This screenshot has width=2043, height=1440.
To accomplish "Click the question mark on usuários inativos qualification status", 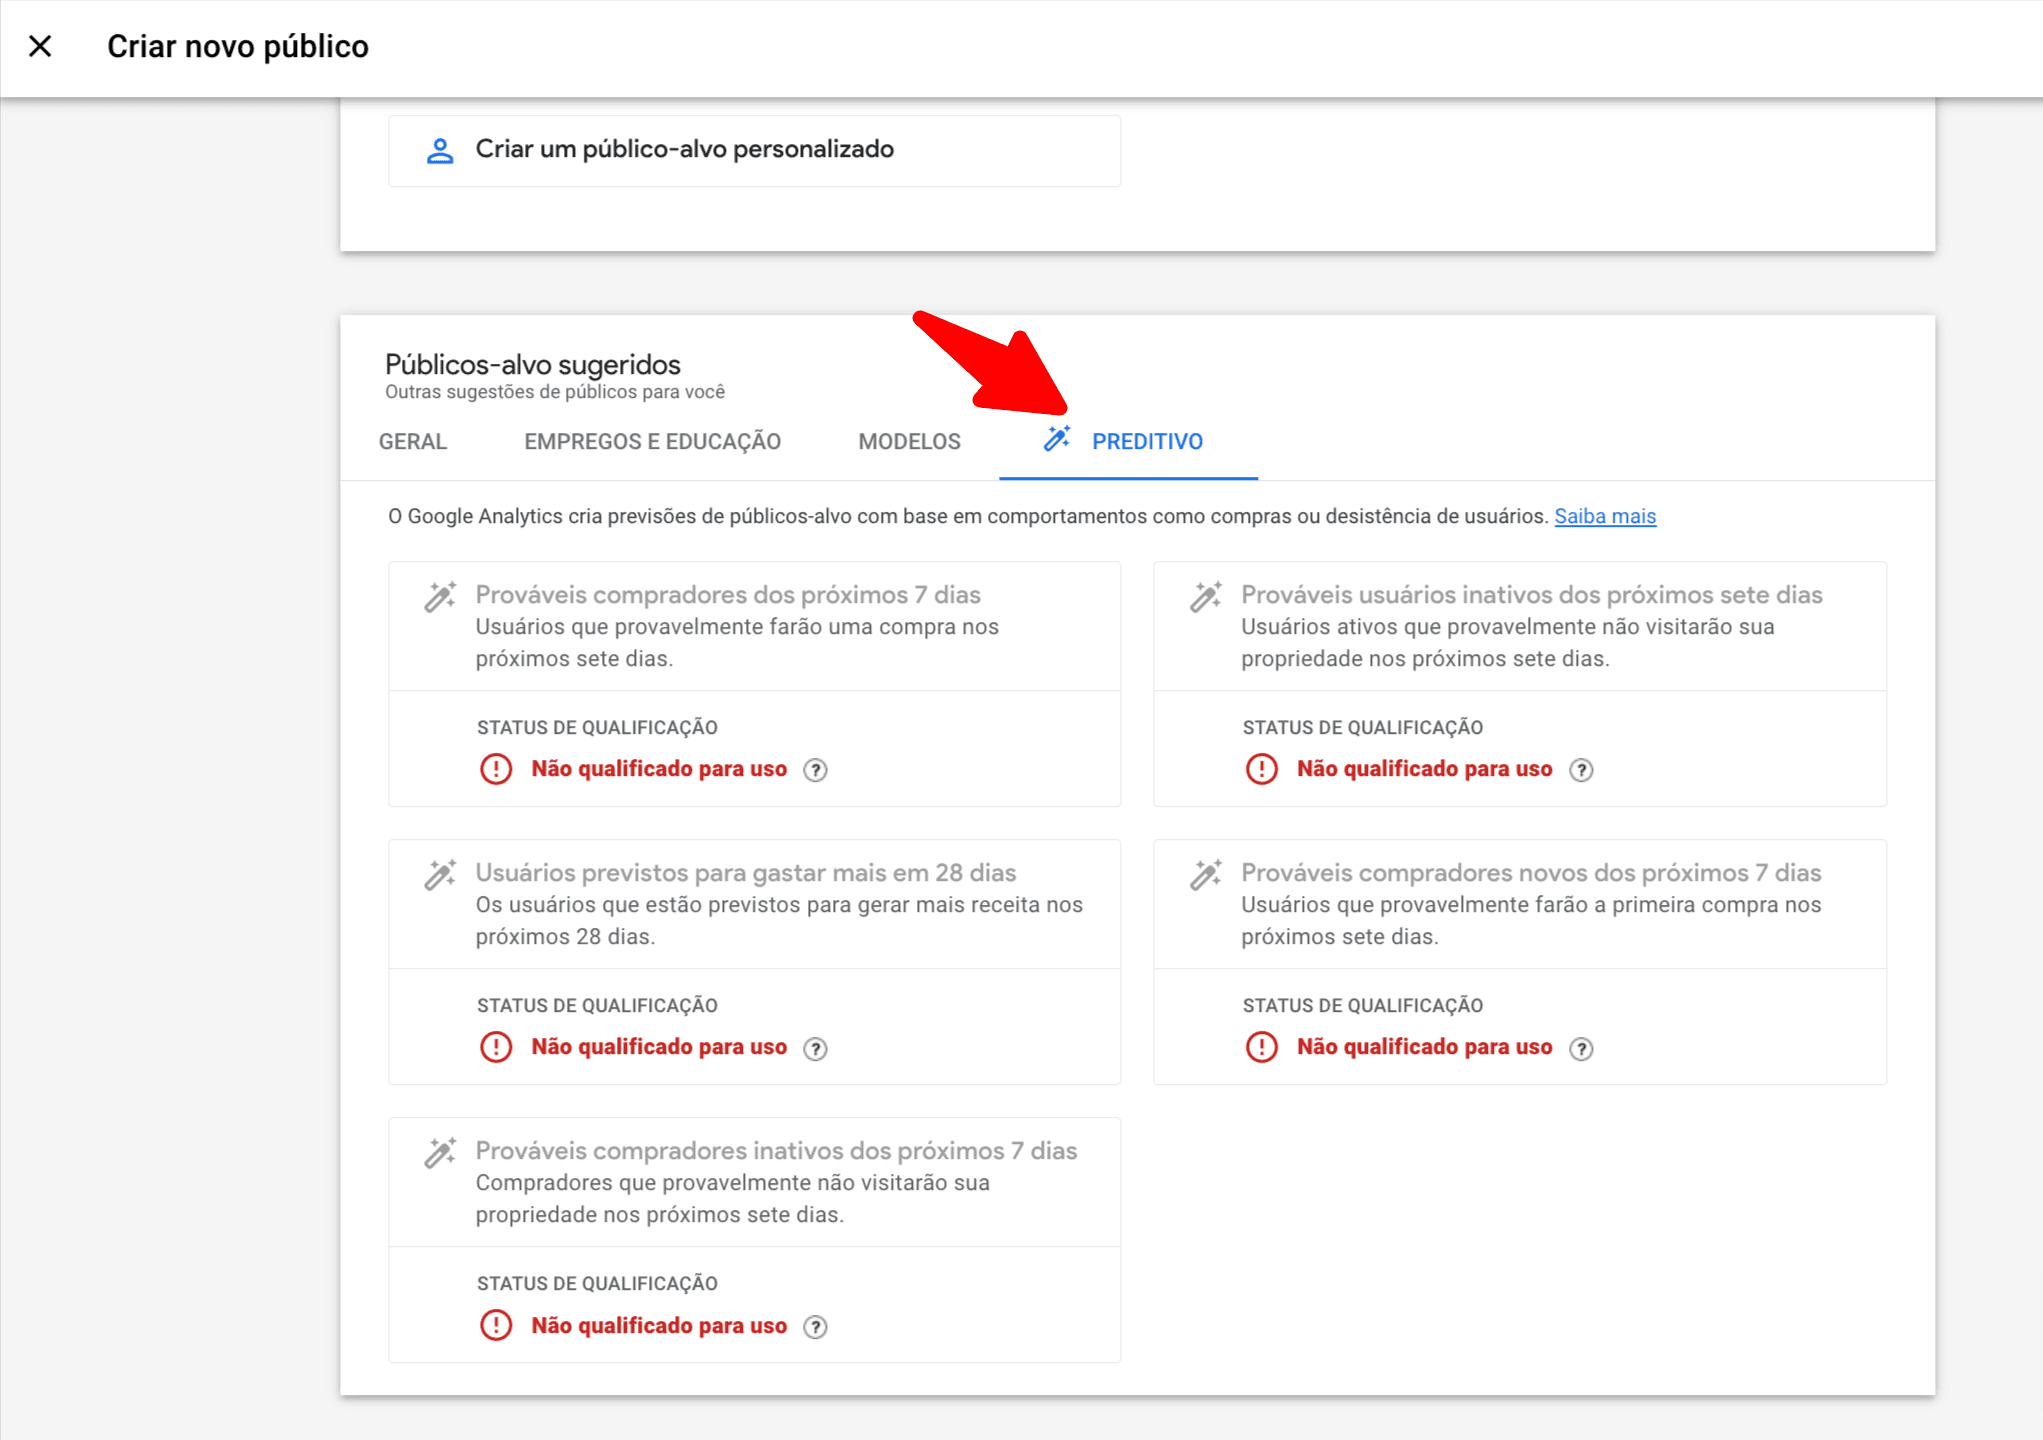I will pos(1582,769).
